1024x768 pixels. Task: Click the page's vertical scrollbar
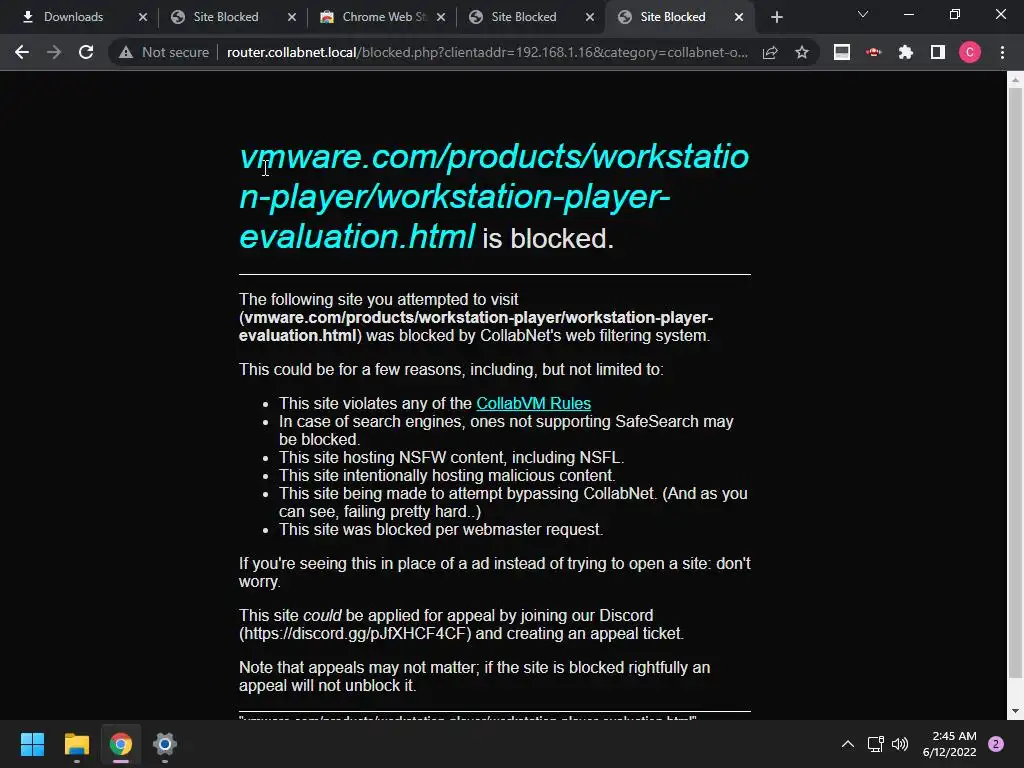pos(1015,383)
